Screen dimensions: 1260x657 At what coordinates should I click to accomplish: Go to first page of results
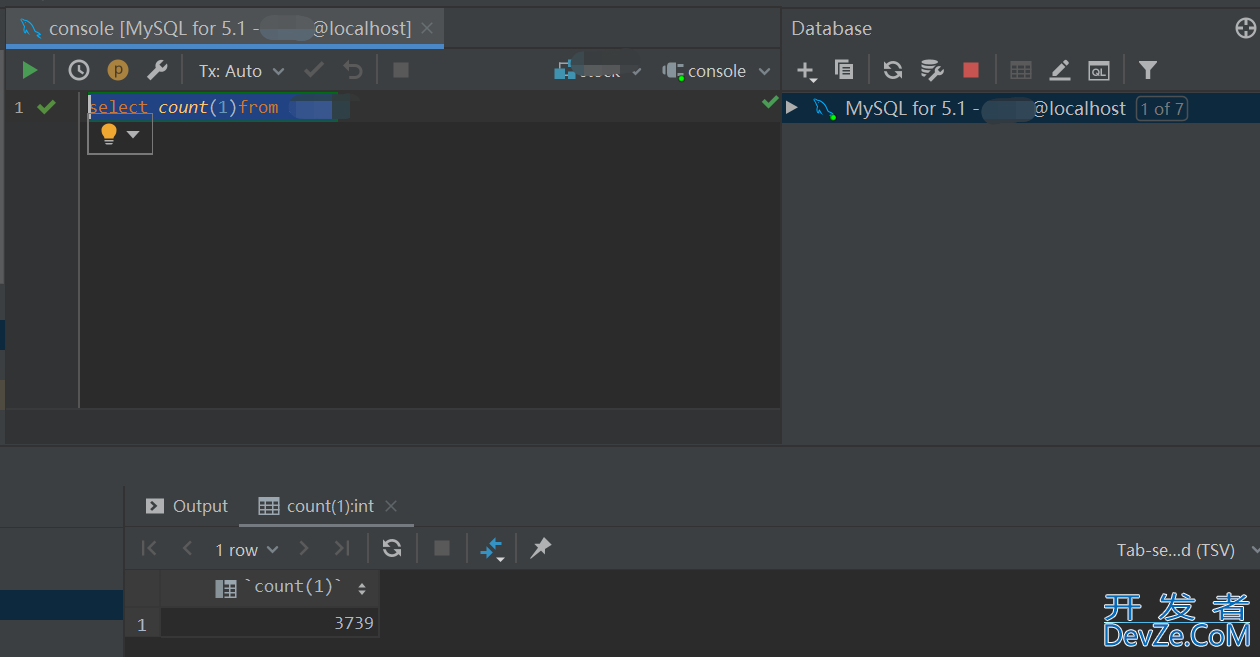click(149, 548)
